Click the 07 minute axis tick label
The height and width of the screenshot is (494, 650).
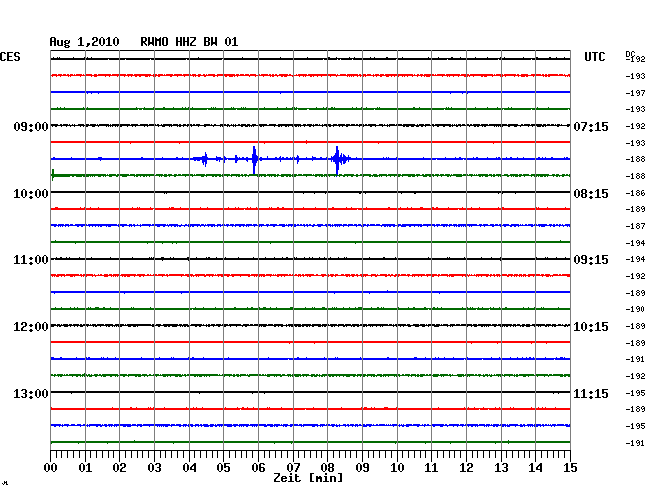pos(293,468)
